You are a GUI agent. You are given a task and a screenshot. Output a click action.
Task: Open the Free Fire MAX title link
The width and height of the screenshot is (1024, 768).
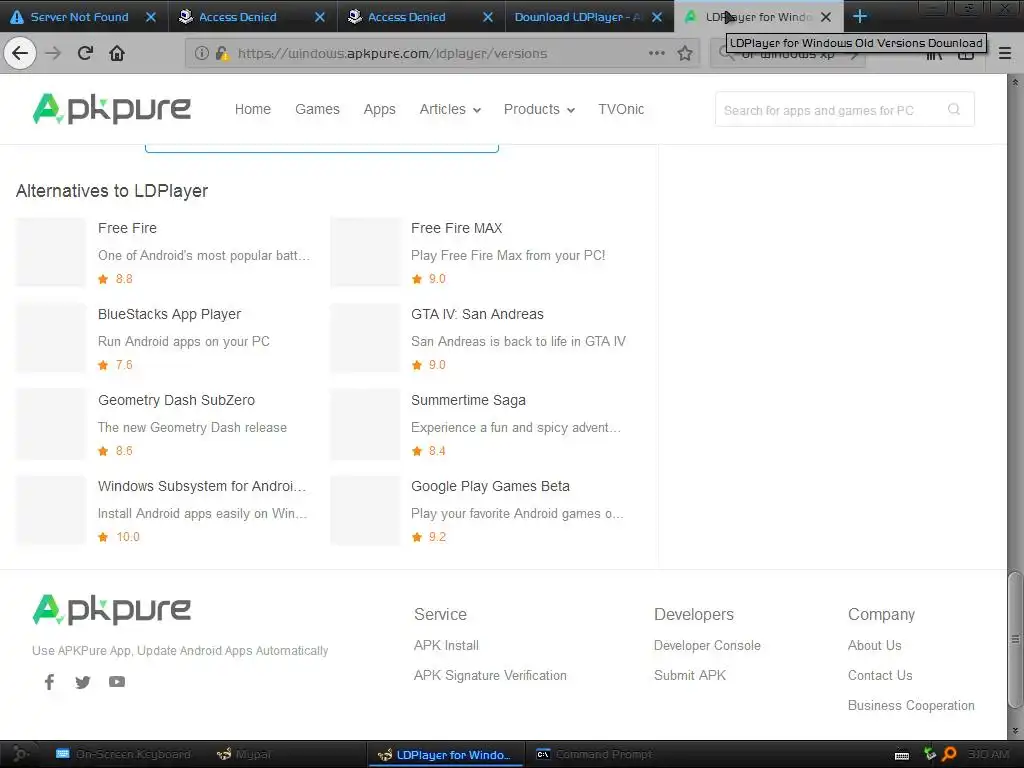click(x=456, y=228)
